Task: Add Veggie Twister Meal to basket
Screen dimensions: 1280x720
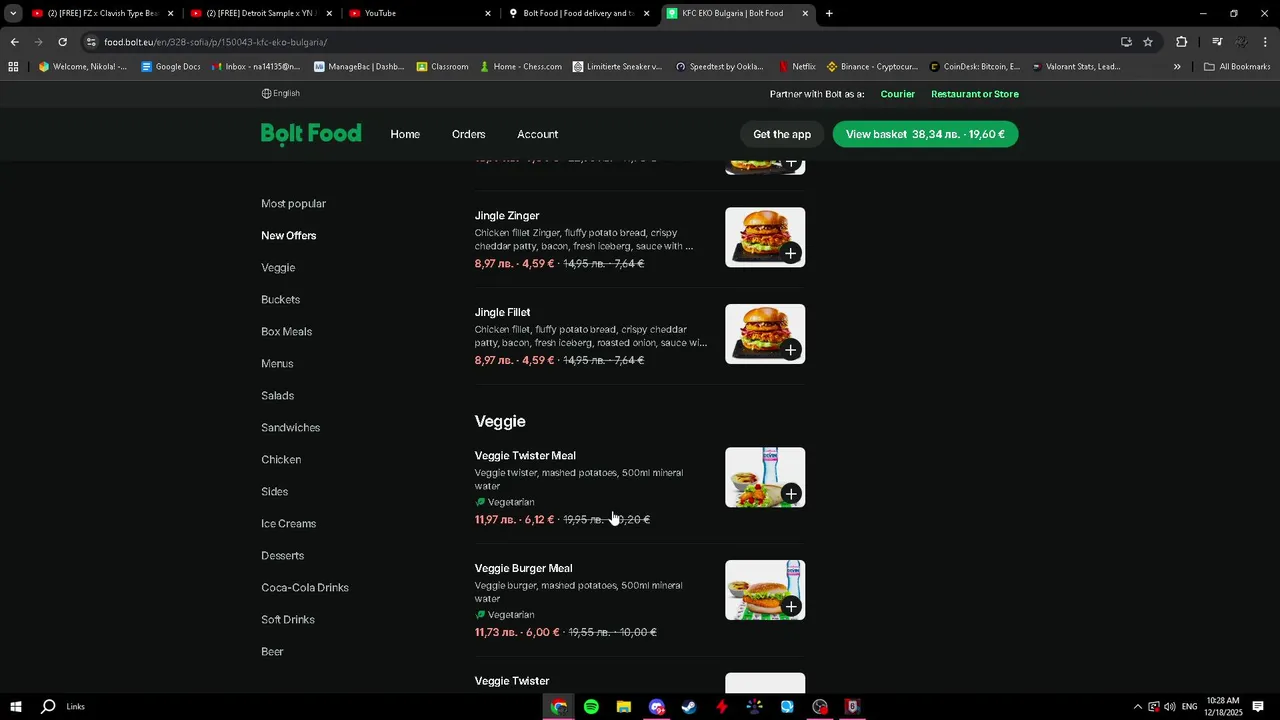Action: pyautogui.click(x=791, y=494)
